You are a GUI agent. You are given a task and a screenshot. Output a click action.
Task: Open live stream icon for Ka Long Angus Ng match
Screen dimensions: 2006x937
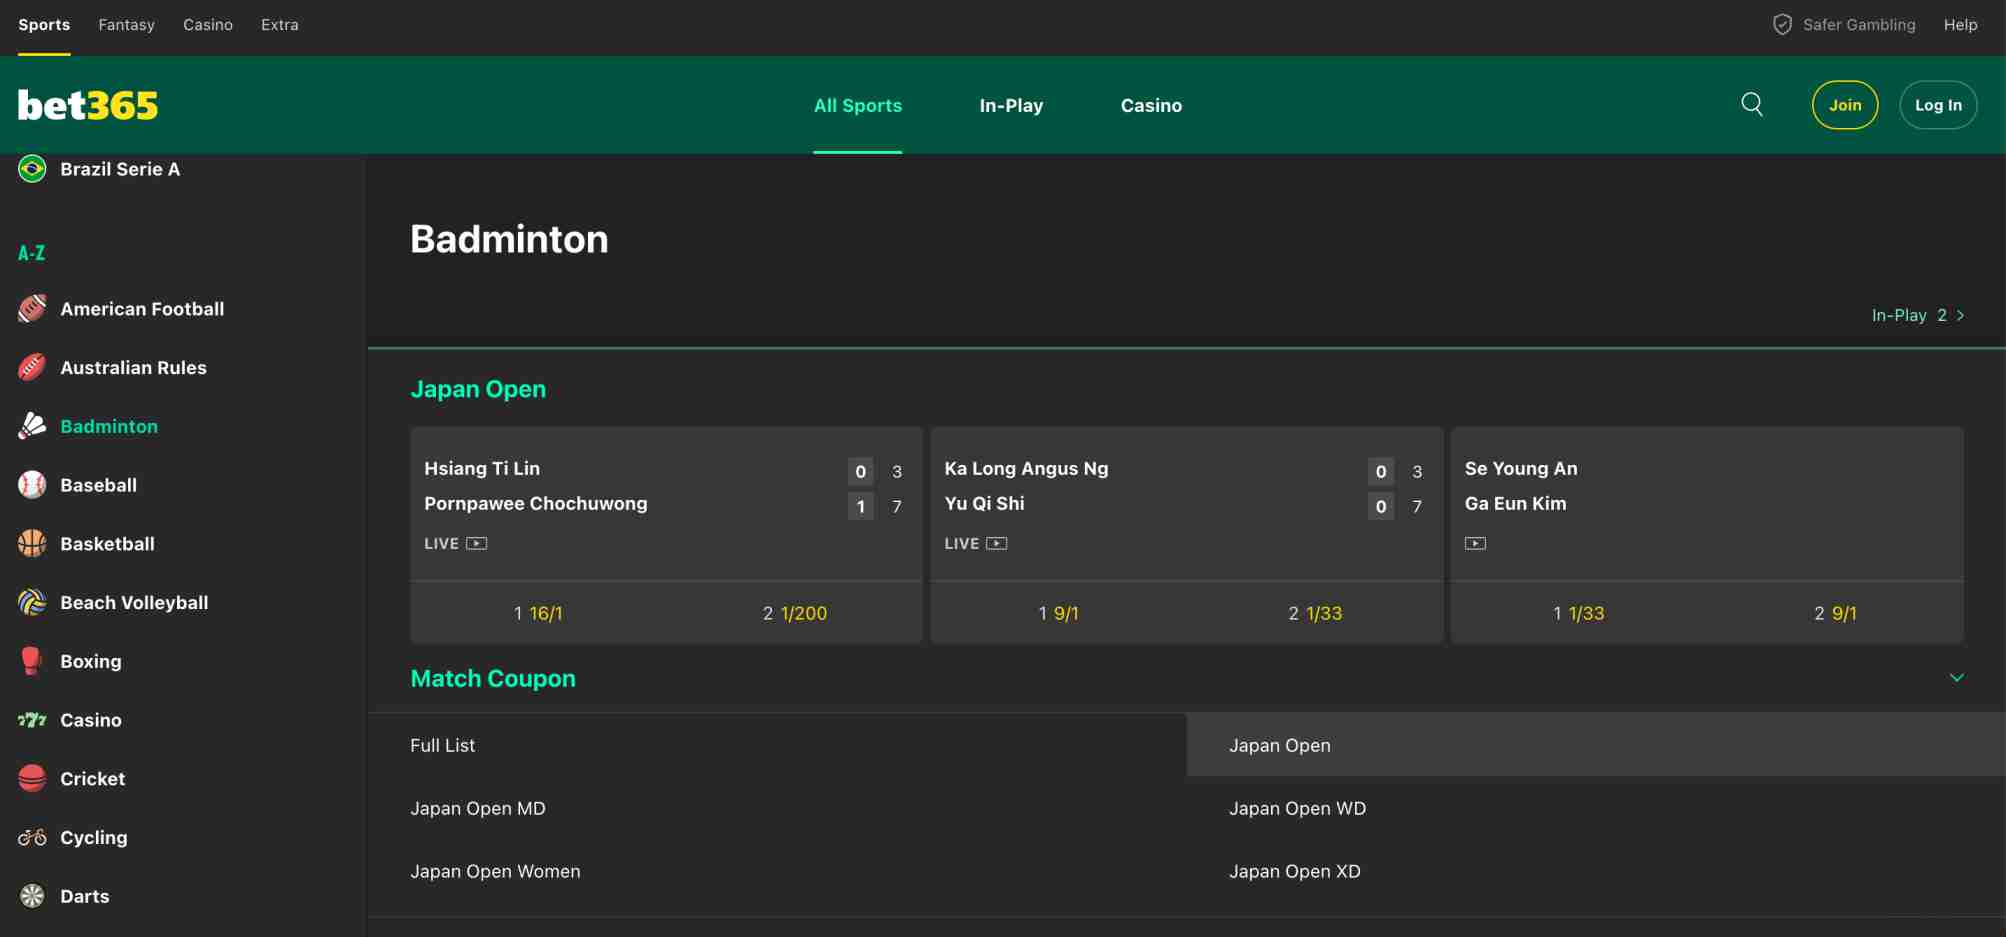point(997,544)
